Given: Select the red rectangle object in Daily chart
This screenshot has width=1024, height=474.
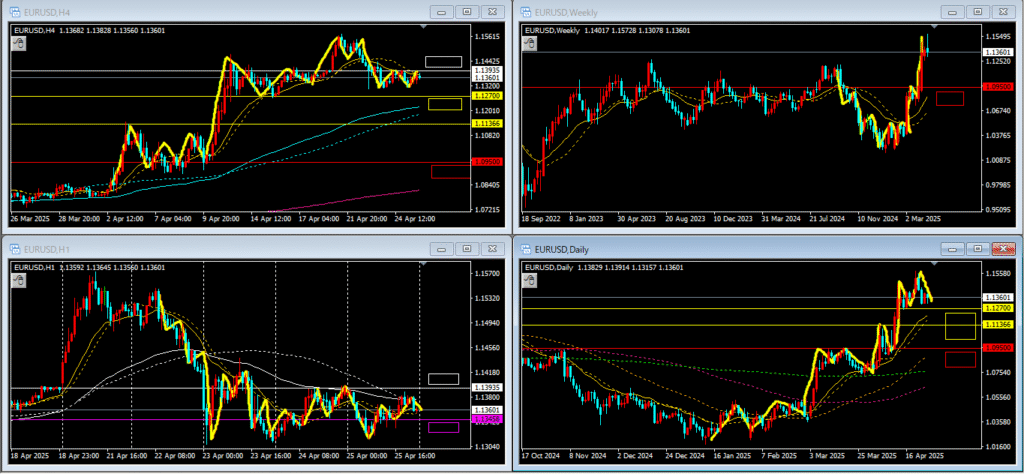Looking at the screenshot, I should pyautogui.click(x=960, y=360).
